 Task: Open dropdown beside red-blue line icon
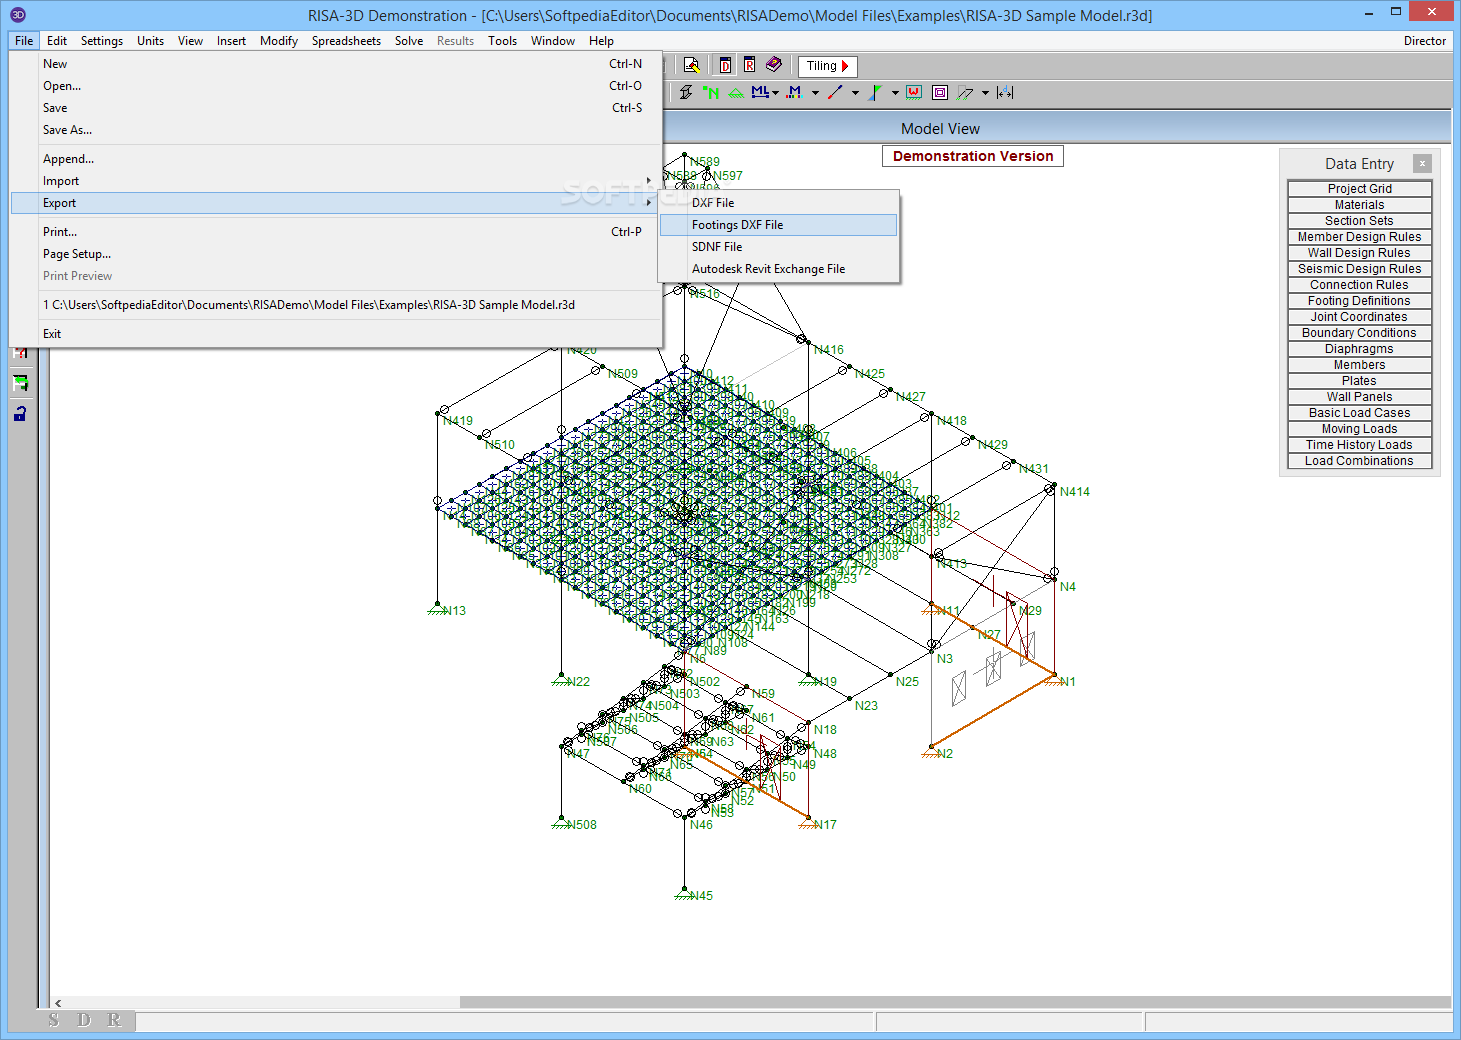click(x=855, y=93)
